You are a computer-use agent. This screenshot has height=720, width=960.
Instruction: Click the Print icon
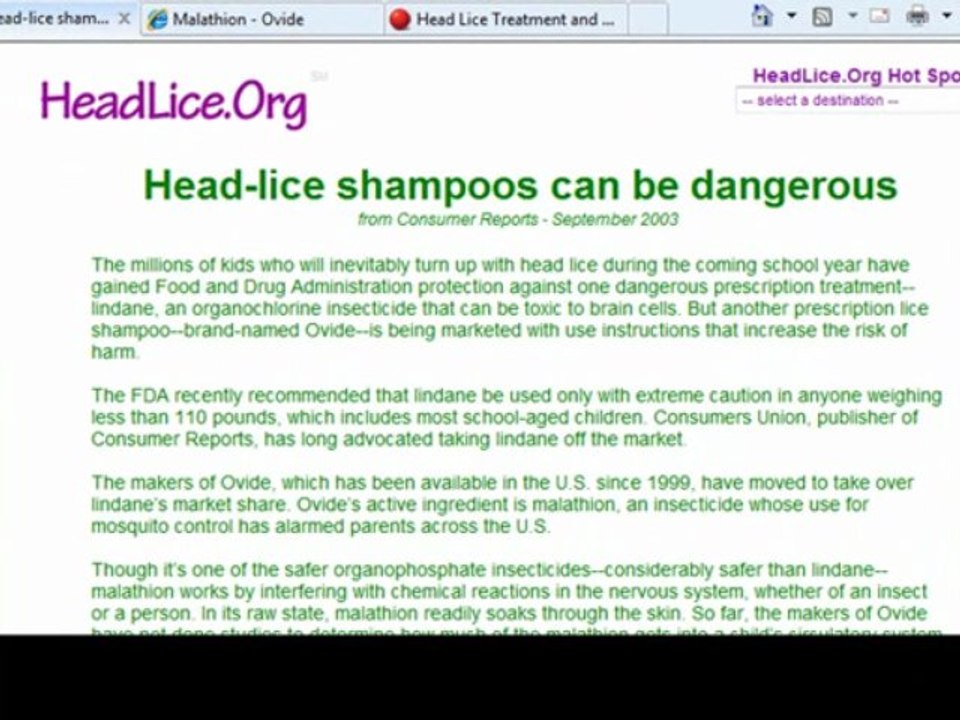pyautogui.click(x=917, y=15)
